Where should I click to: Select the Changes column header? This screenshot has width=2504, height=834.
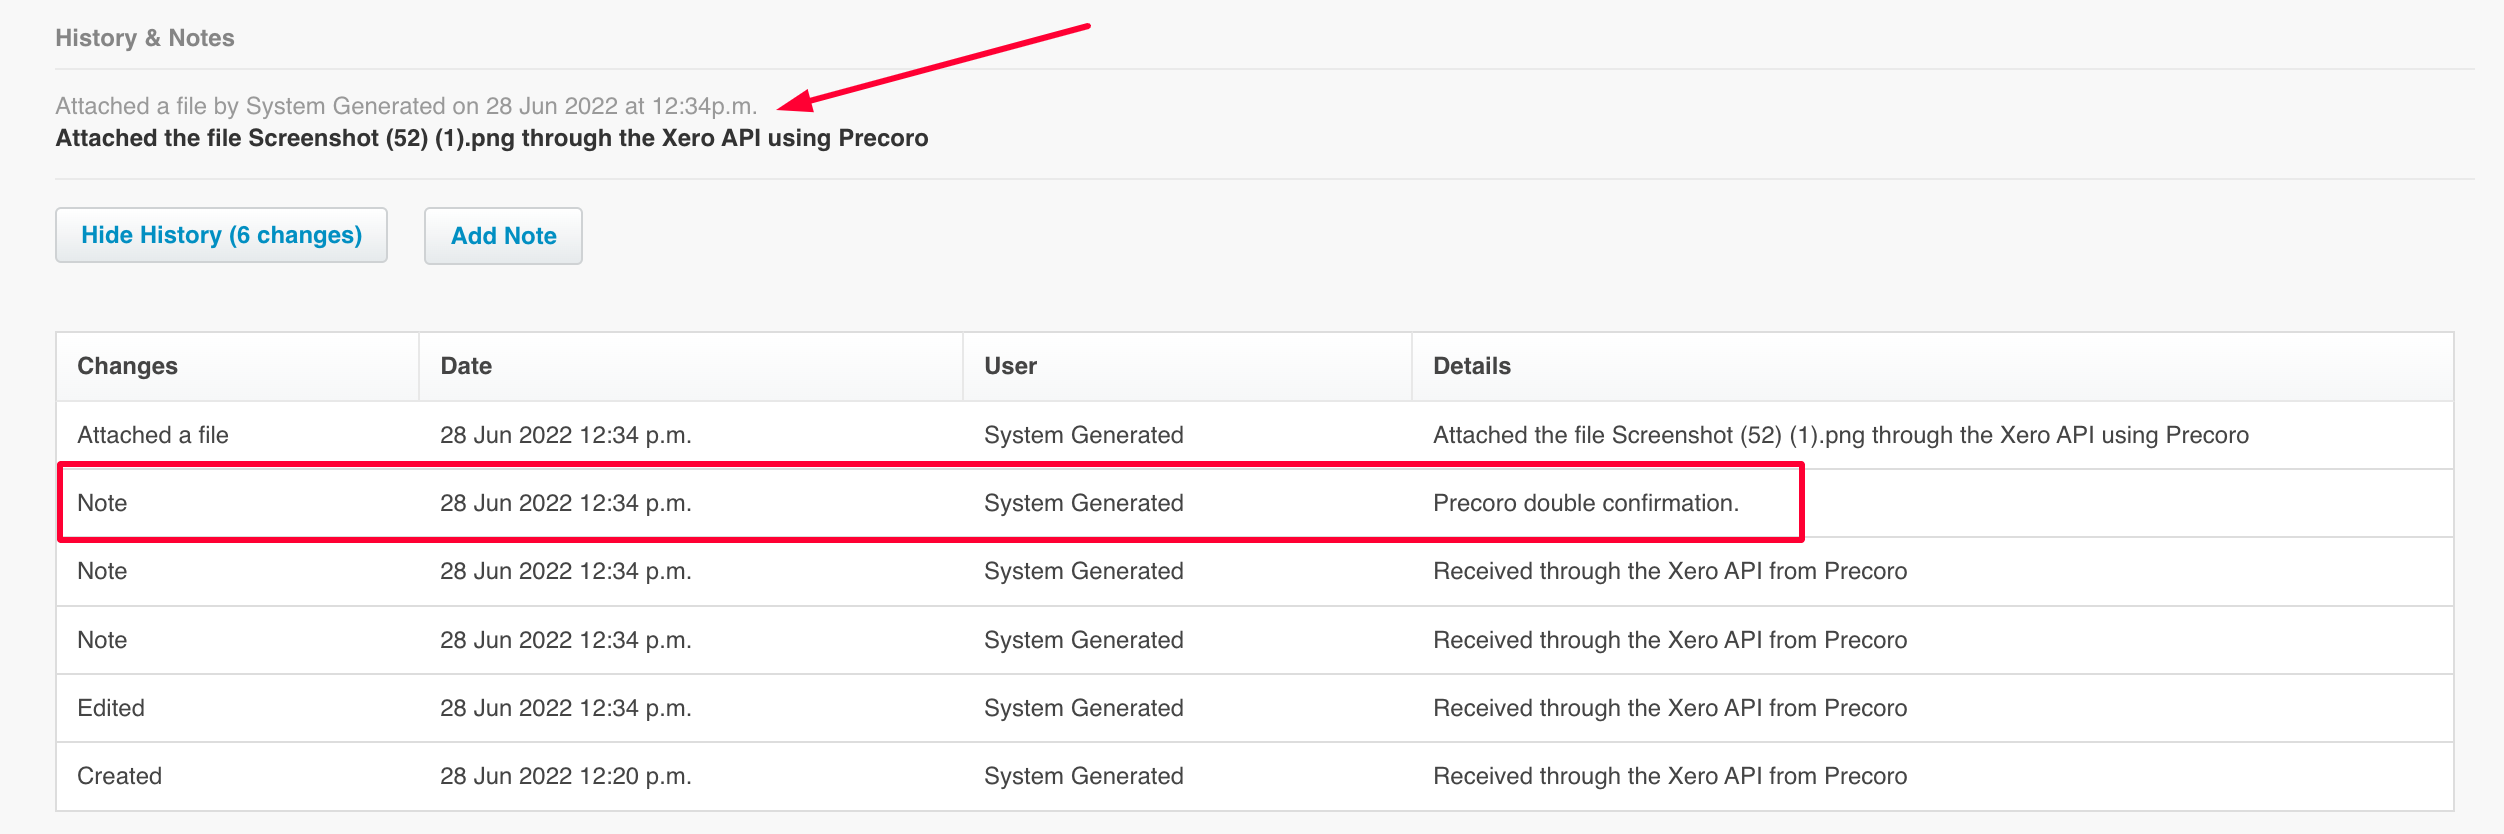tap(127, 366)
